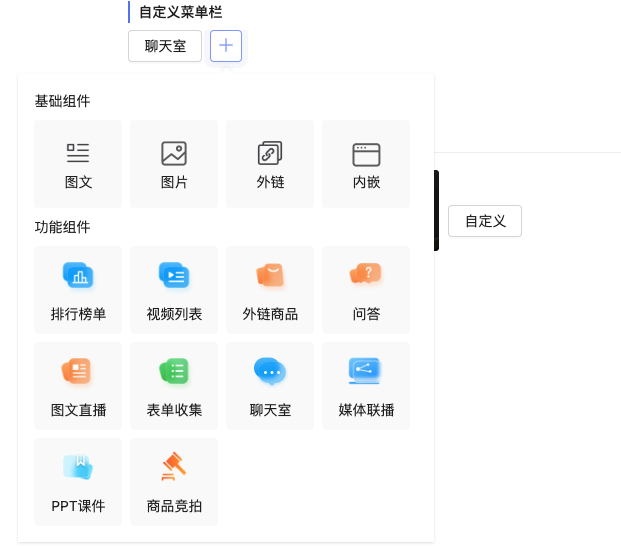621x546 pixels.
Task: Switch to the 聊天室 menu tab
Action: 165,46
